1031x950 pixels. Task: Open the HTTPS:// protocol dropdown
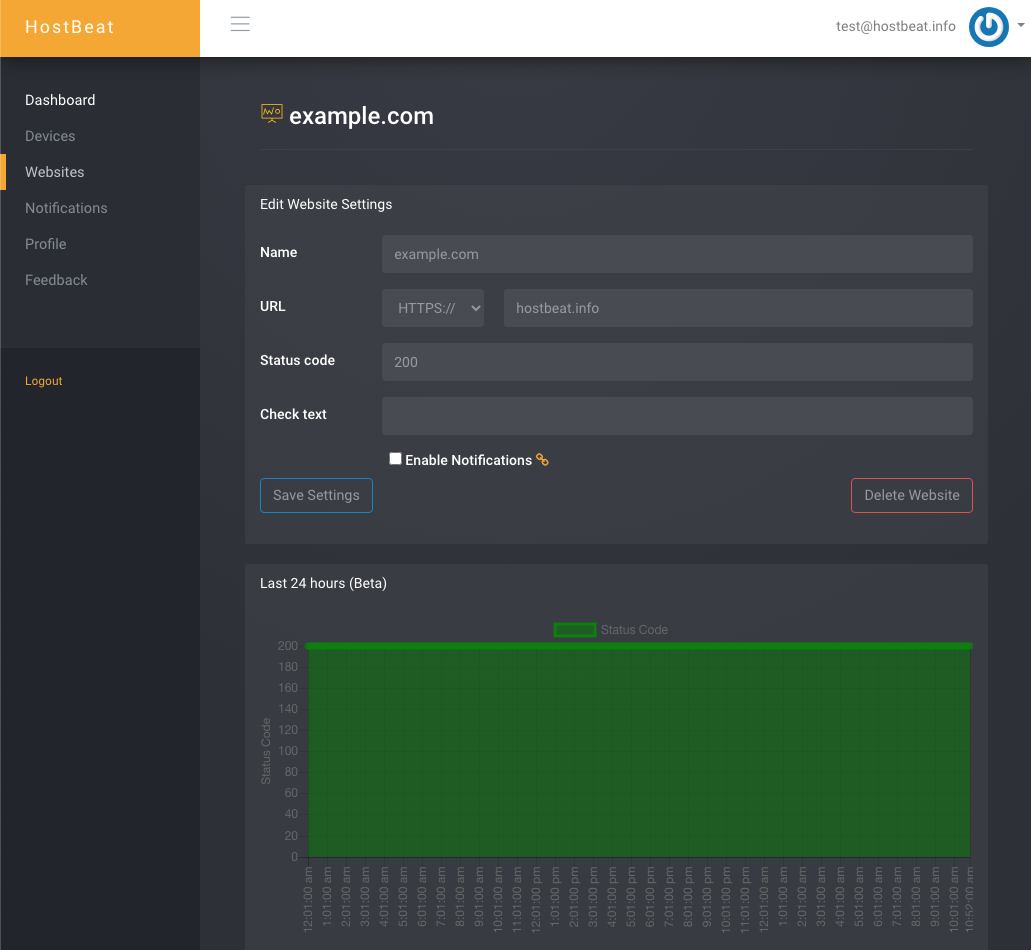433,308
